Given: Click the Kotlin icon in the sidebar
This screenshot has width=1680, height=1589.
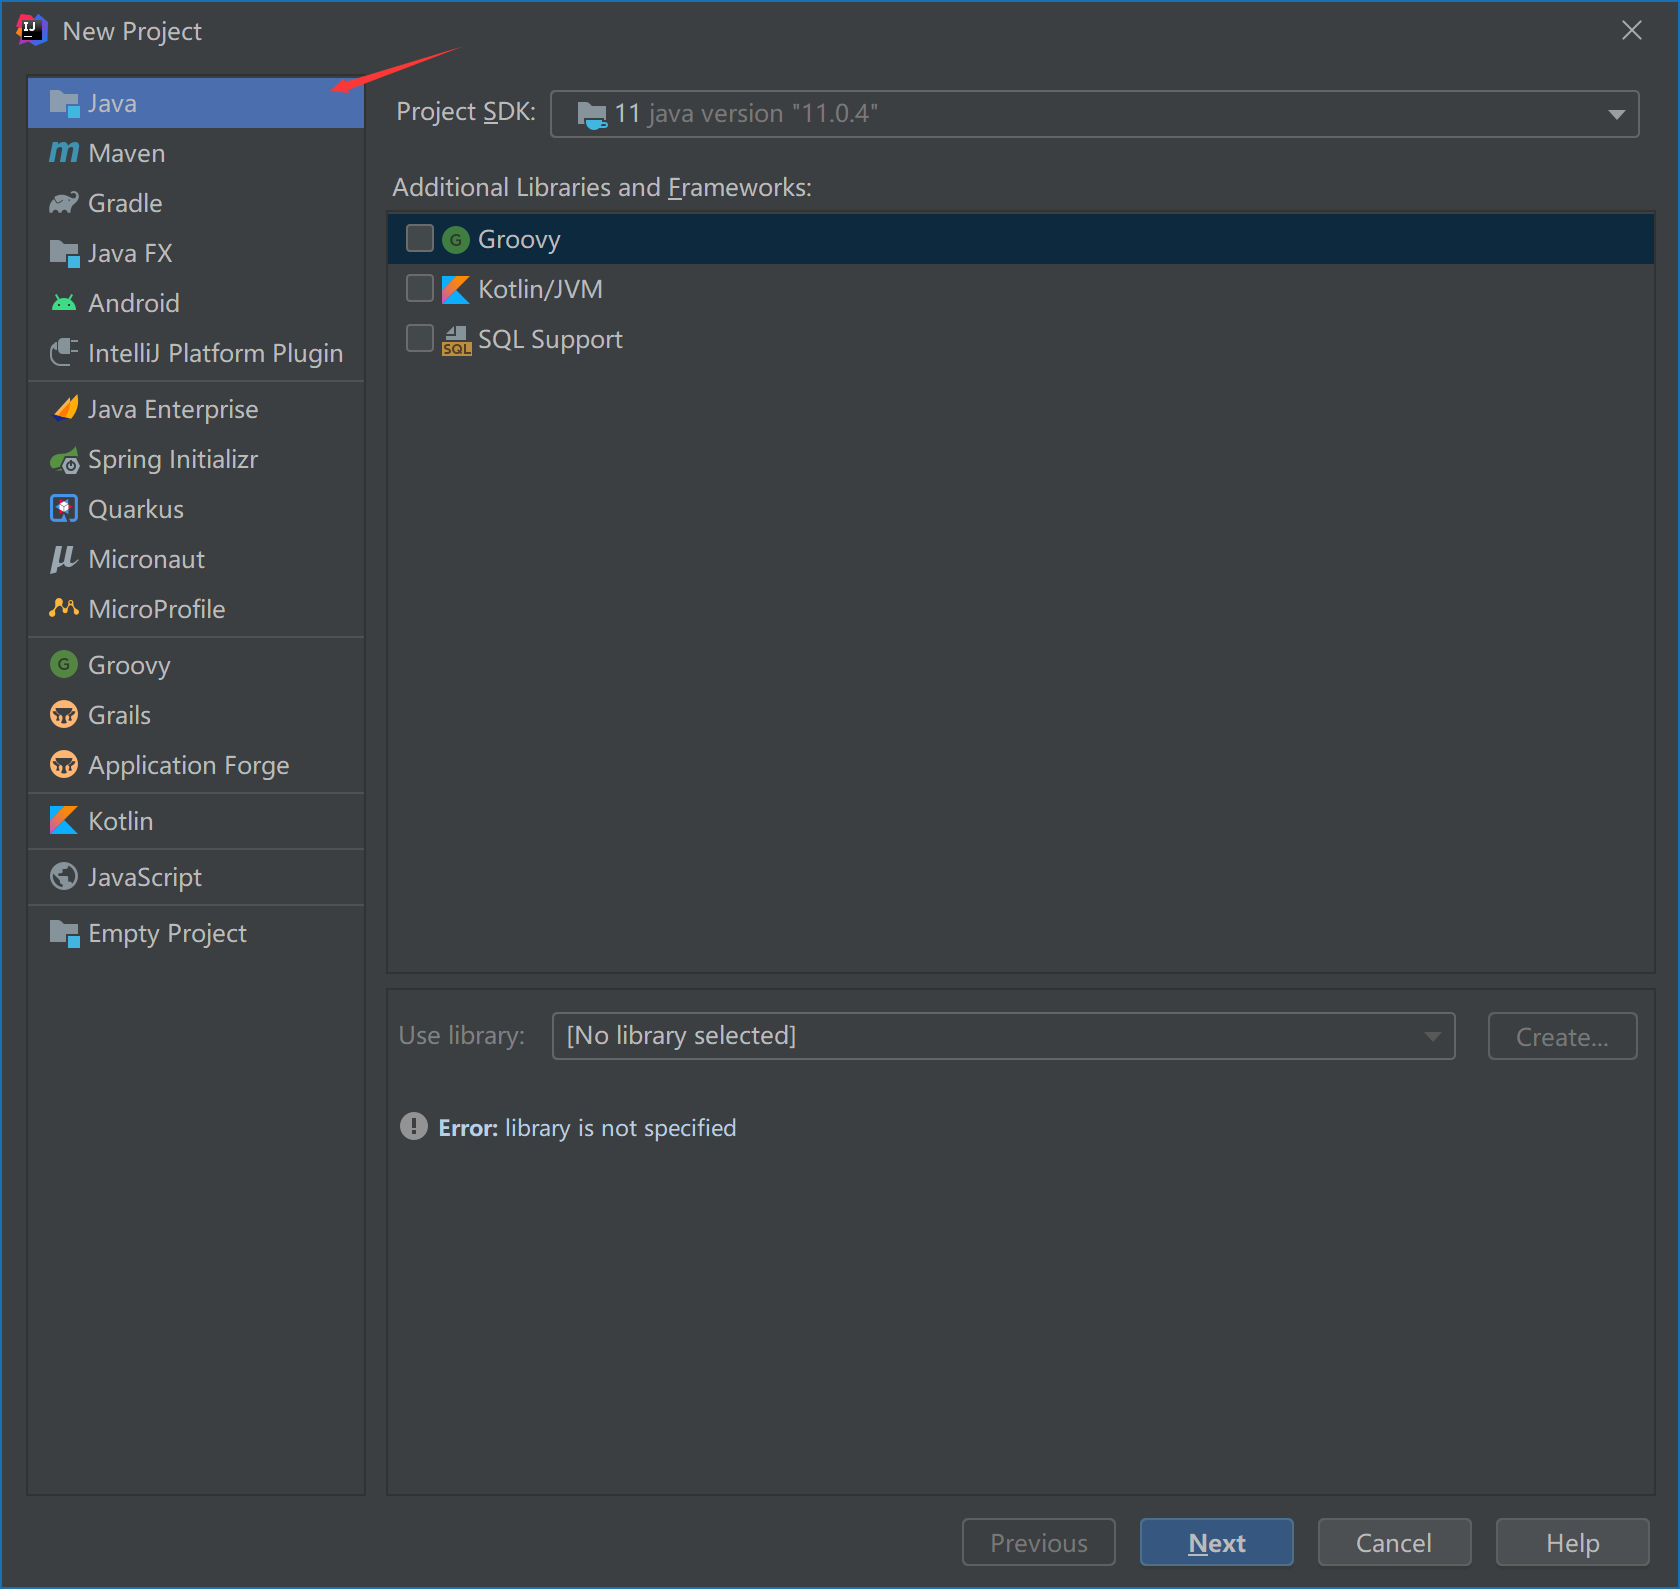Looking at the screenshot, I should [x=64, y=820].
